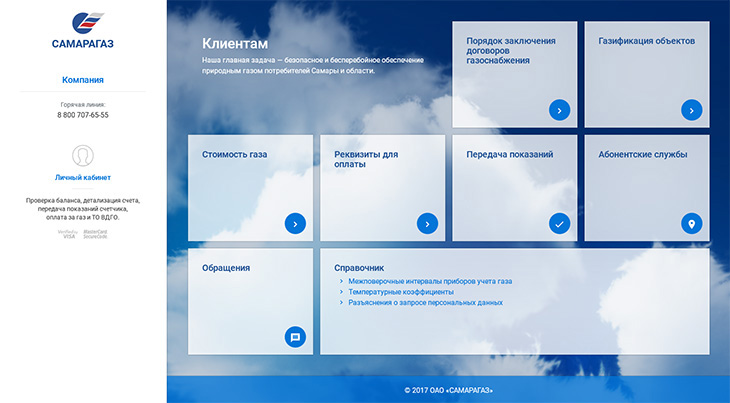The width and height of the screenshot is (730, 403).
Task: Open Межповерочные интервалы приборов учета газа link
Action: (x=430, y=281)
